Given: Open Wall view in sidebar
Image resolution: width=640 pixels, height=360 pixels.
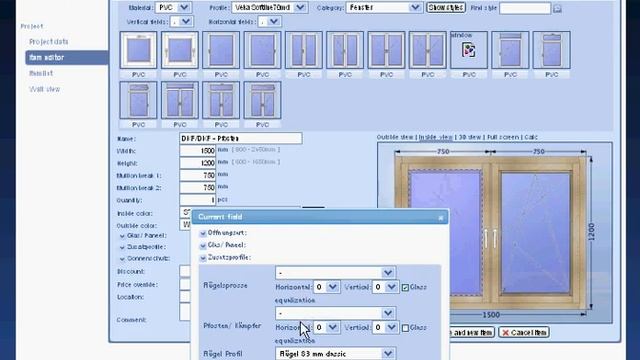Looking at the screenshot, I should (x=44, y=89).
